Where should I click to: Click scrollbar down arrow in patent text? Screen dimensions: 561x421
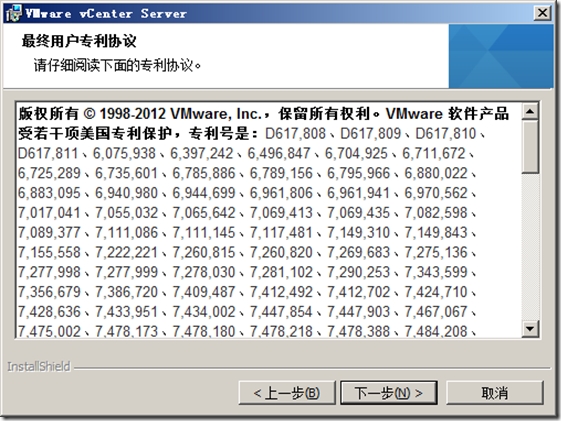pos(530,329)
